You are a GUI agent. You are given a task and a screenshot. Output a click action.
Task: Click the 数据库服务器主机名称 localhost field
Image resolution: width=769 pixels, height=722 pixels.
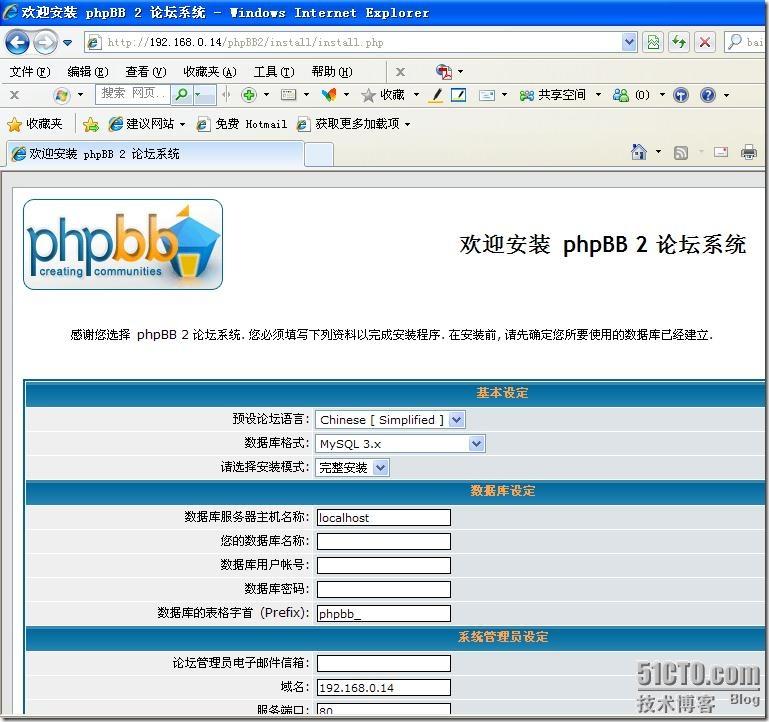click(x=384, y=517)
